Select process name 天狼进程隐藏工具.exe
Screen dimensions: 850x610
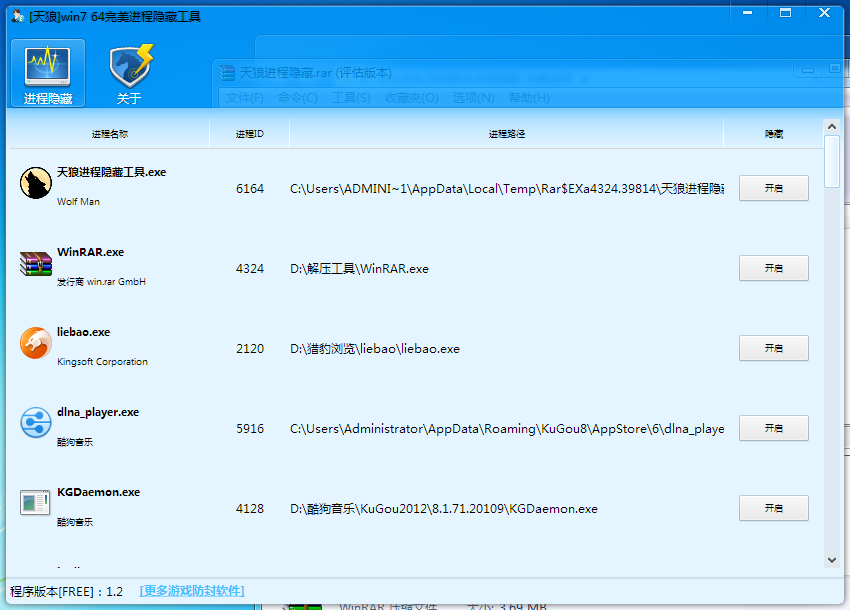point(112,172)
